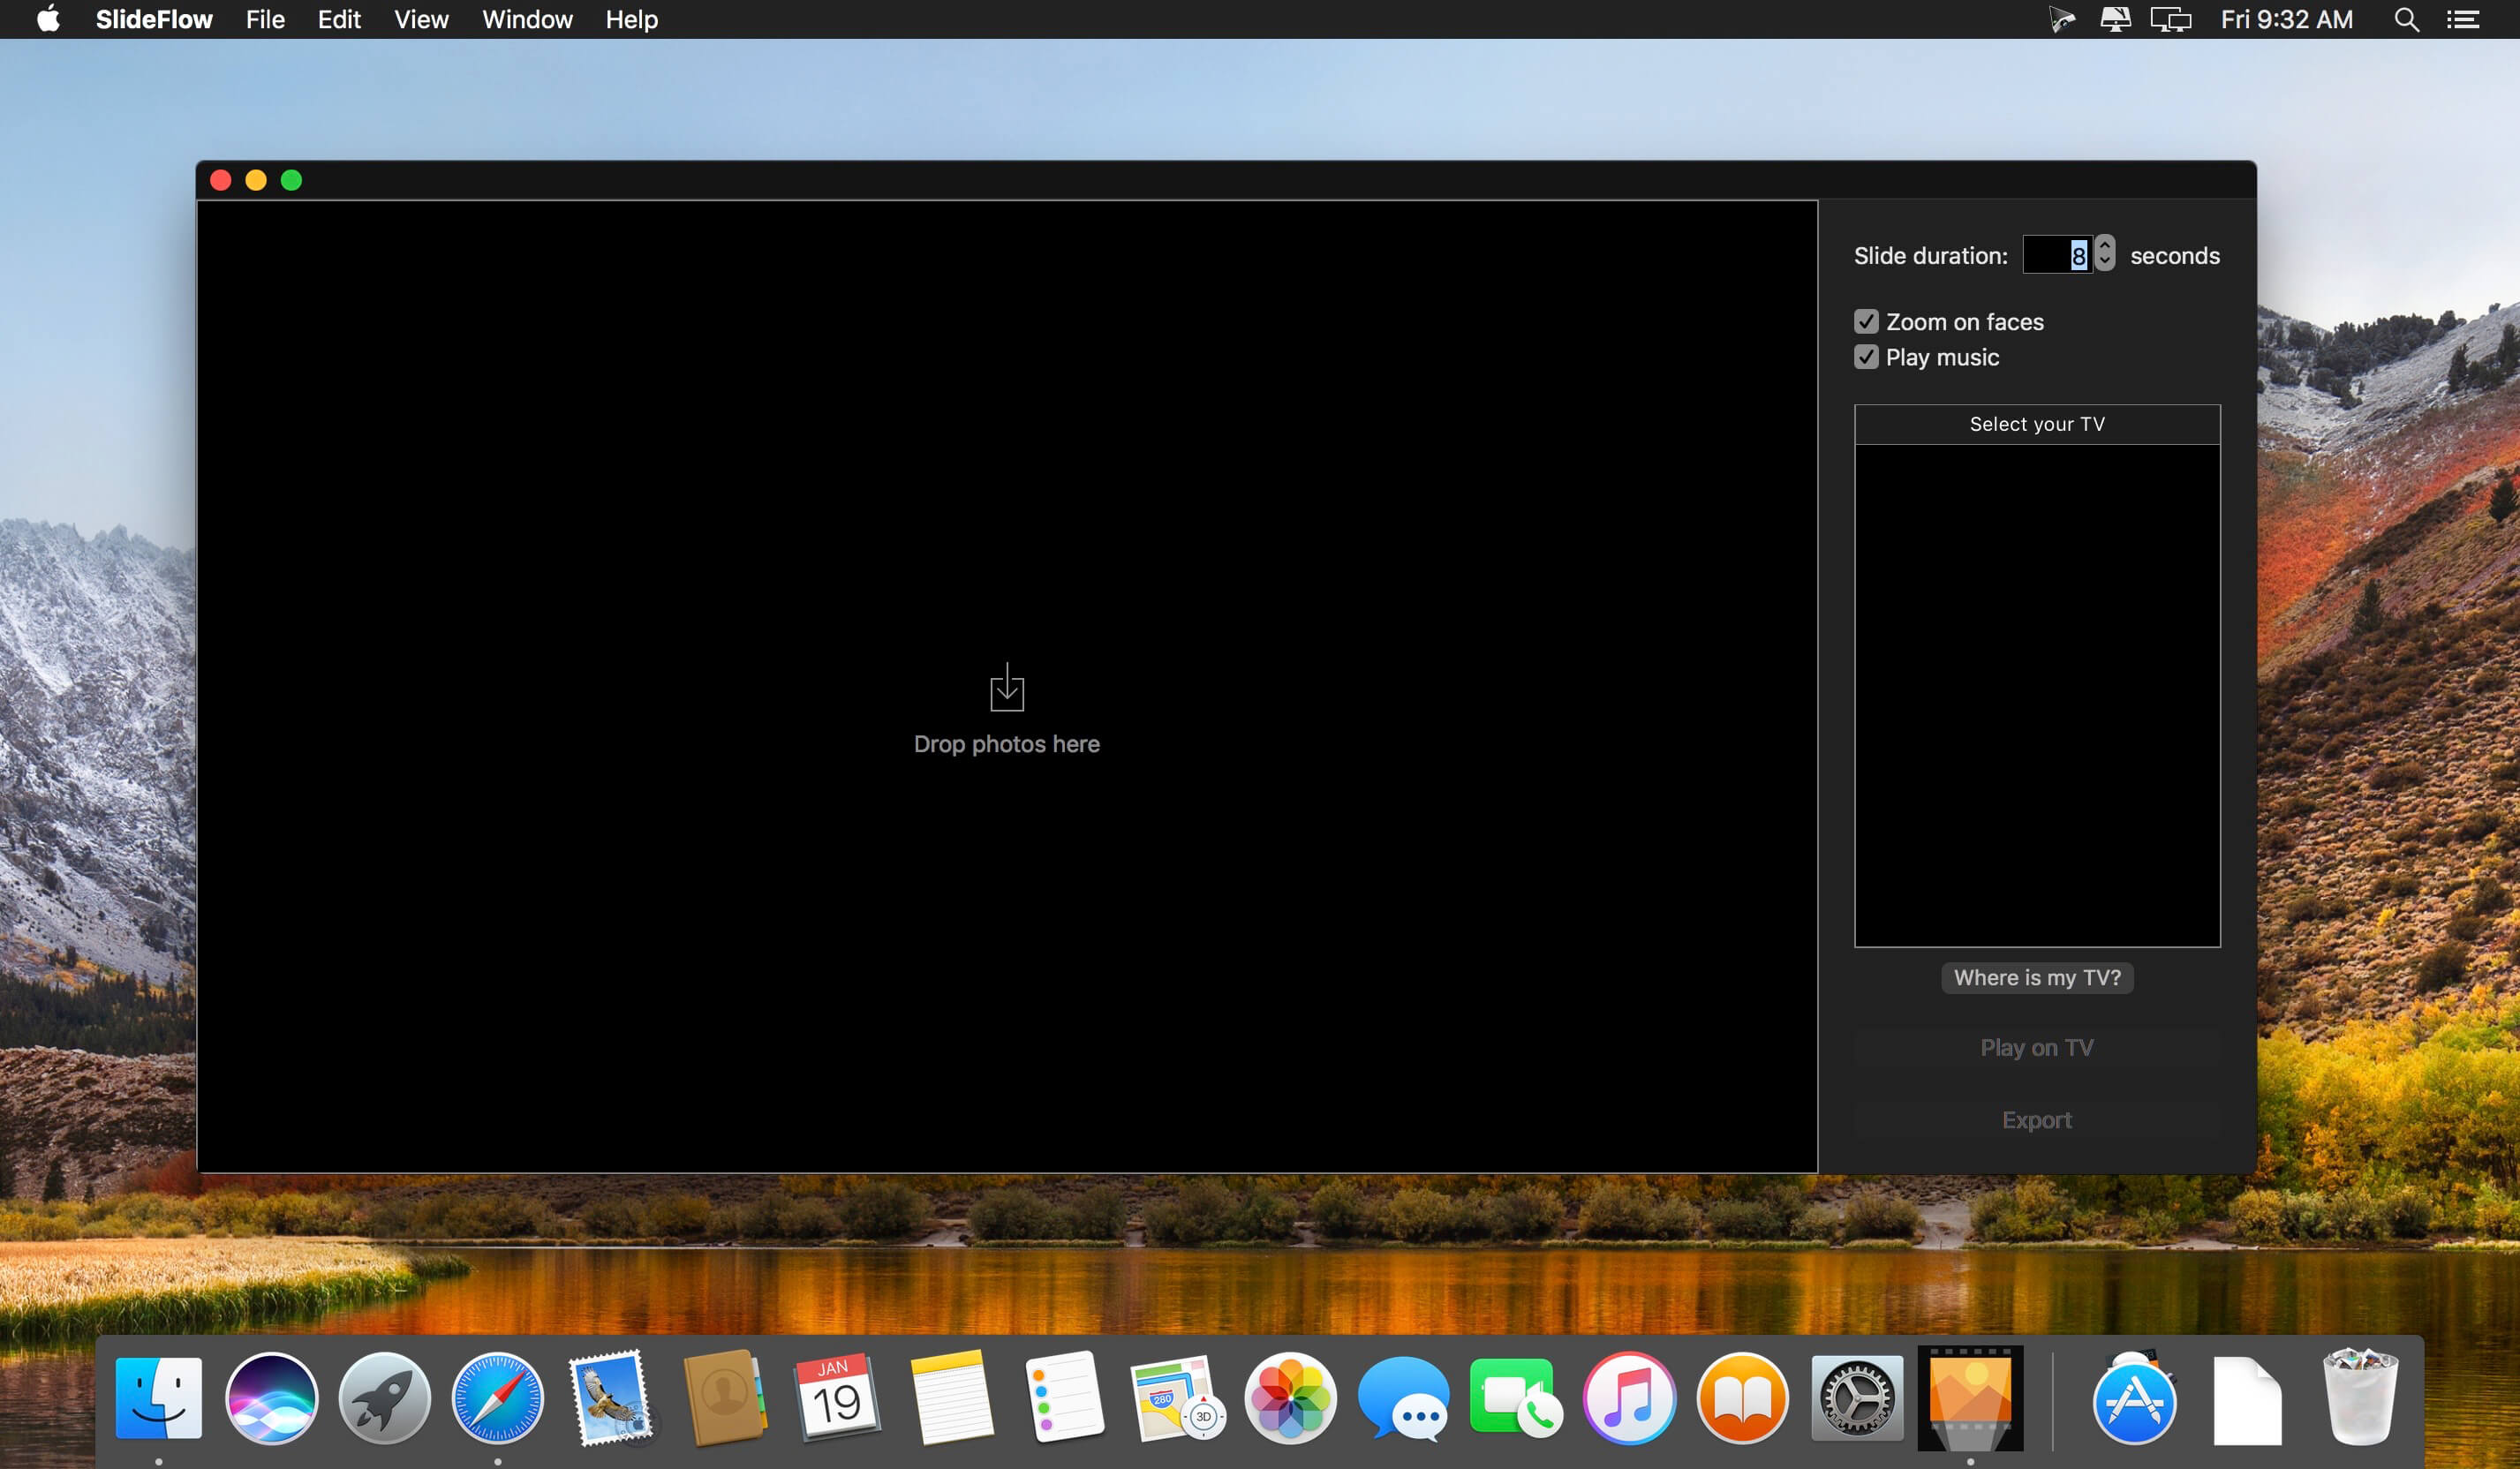Click the Drop photos here download icon

(1007, 687)
